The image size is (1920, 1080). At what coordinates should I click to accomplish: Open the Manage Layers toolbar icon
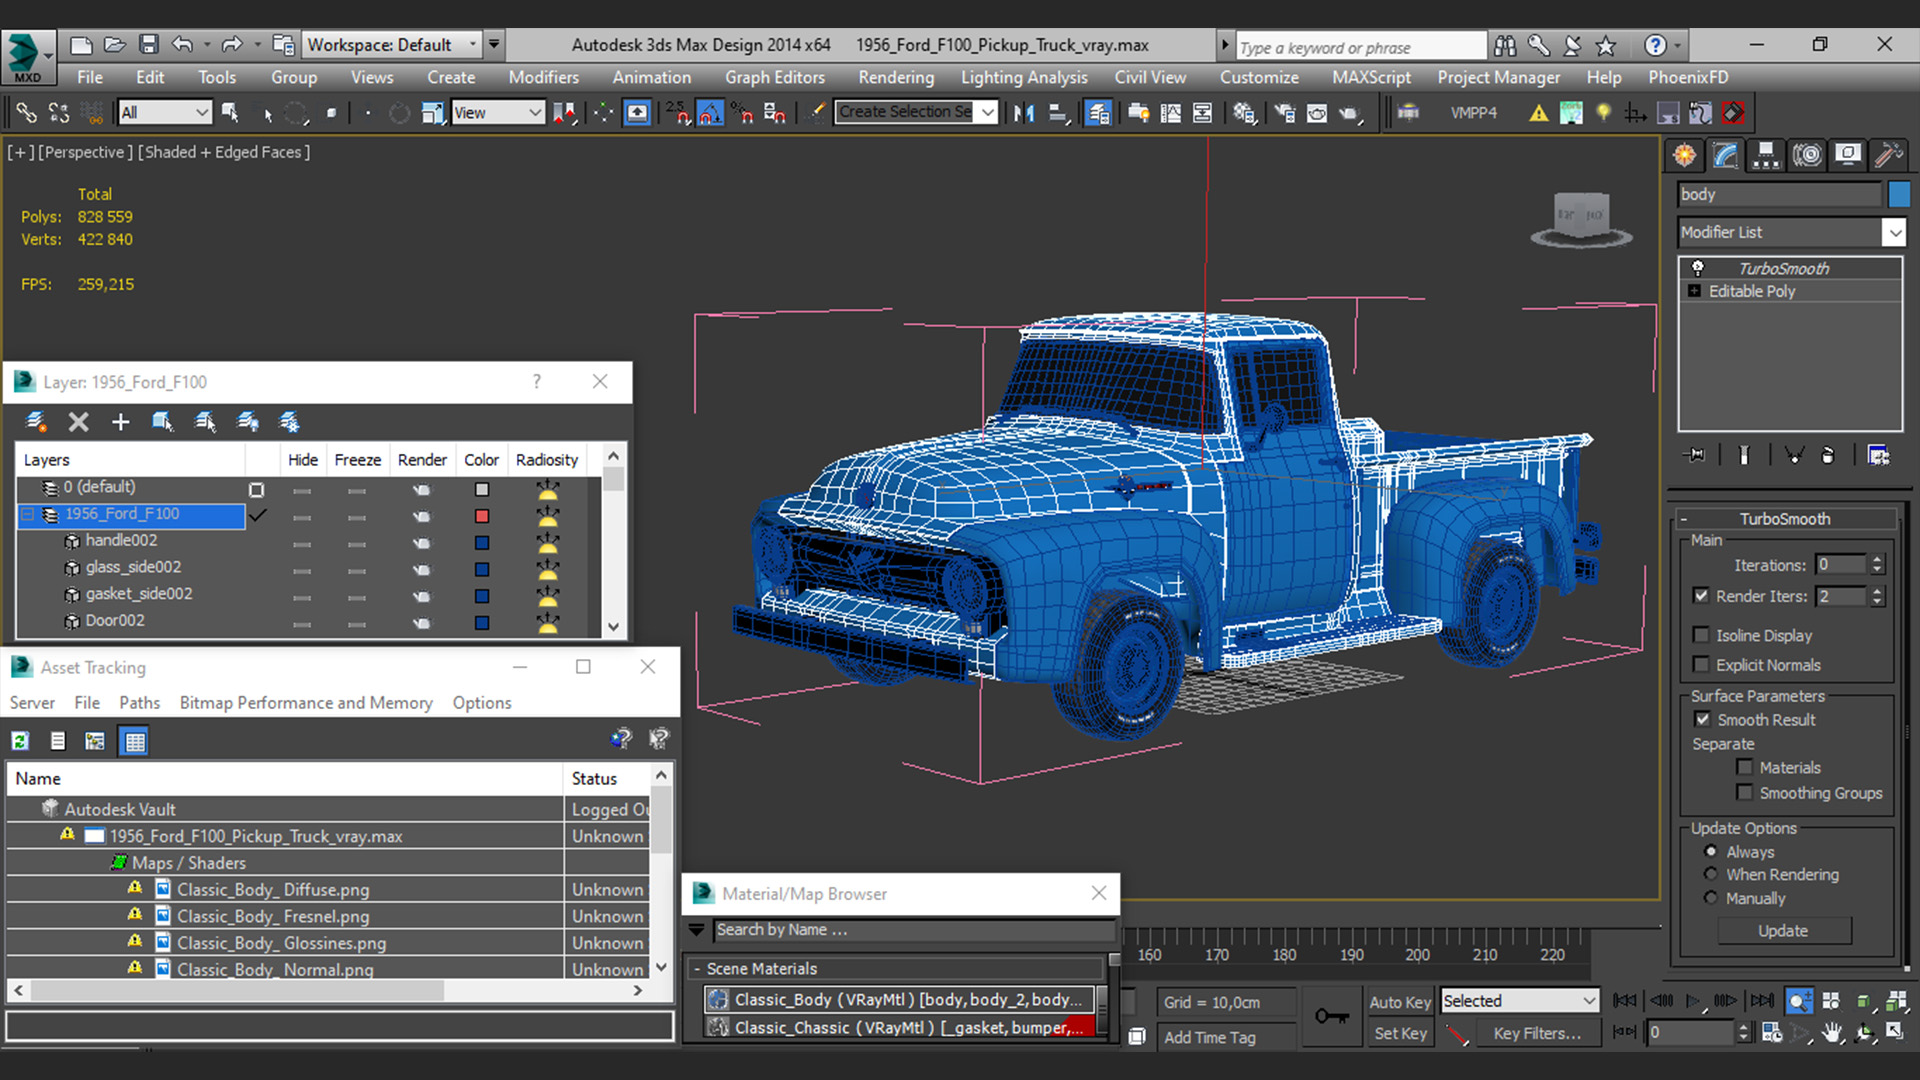pyautogui.click(x=1098, y=113)
